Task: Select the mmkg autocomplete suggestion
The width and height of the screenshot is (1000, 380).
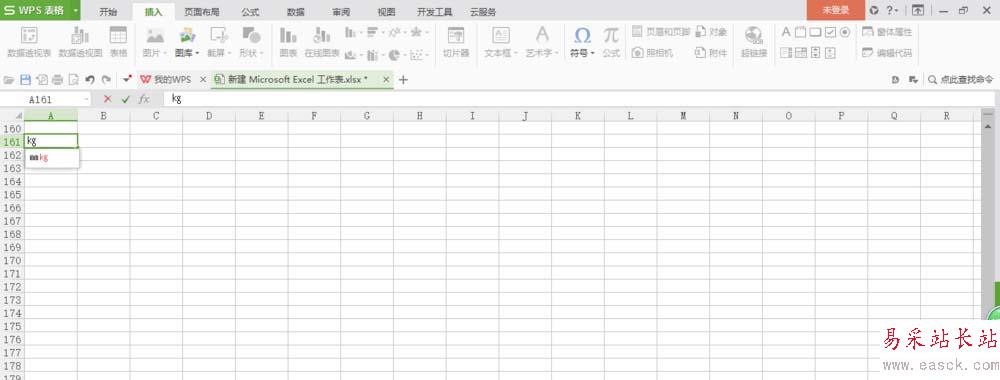Action: (52, 157)
